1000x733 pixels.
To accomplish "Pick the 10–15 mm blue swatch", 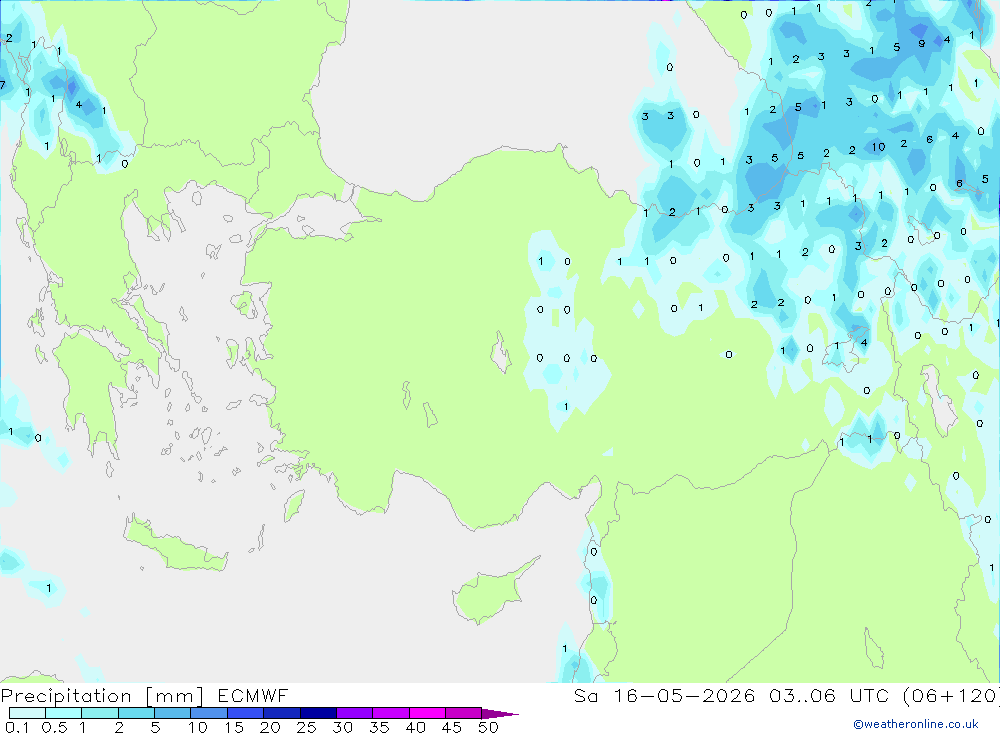I will (x=209, y=713).
